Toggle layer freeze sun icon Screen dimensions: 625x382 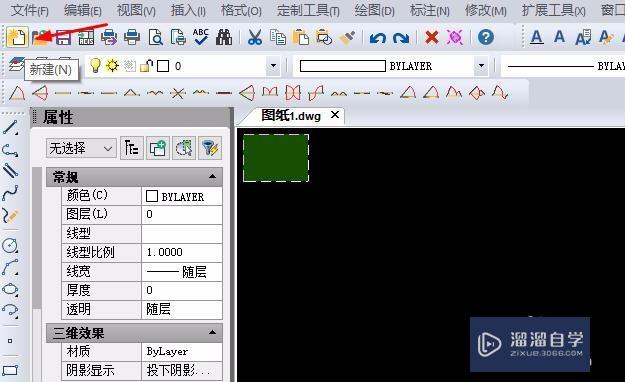point(112,65)
